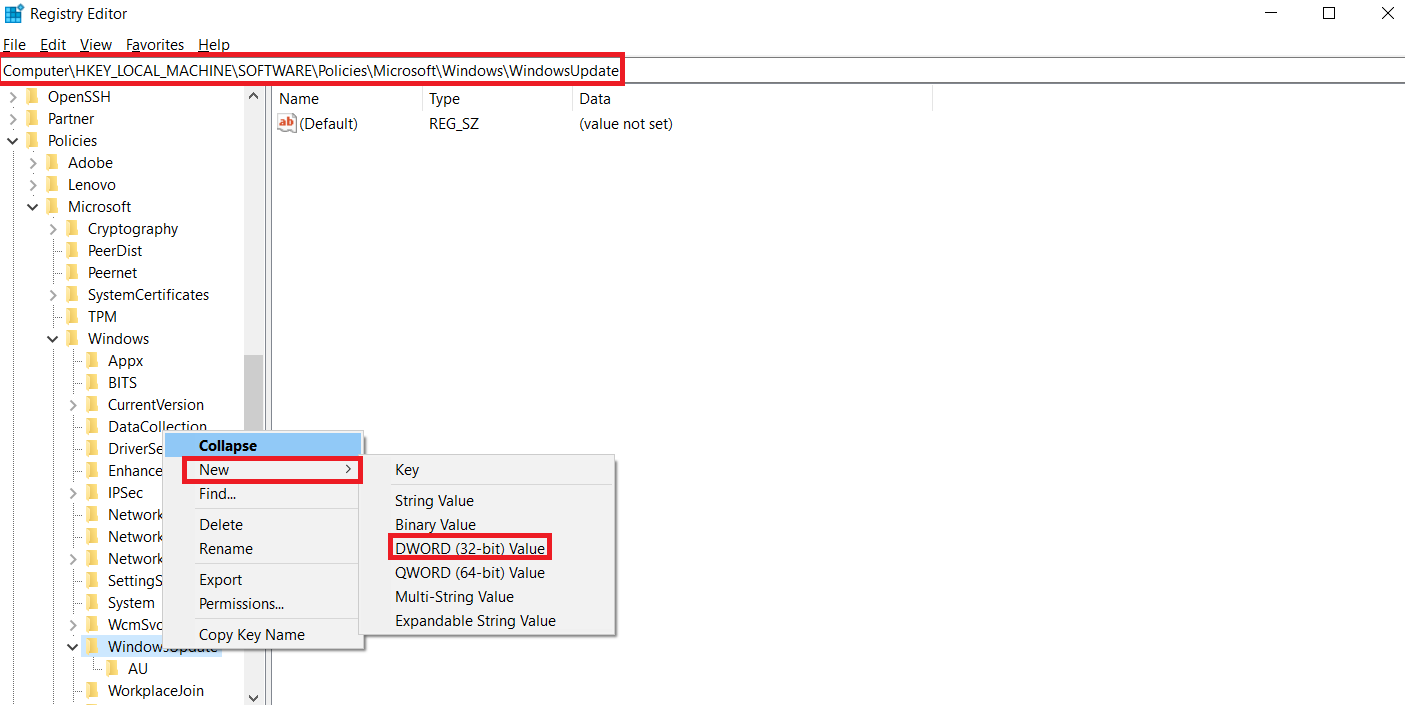Create a new Expandable String Value
1405x705 pixels.
click(x=487, y=621)
